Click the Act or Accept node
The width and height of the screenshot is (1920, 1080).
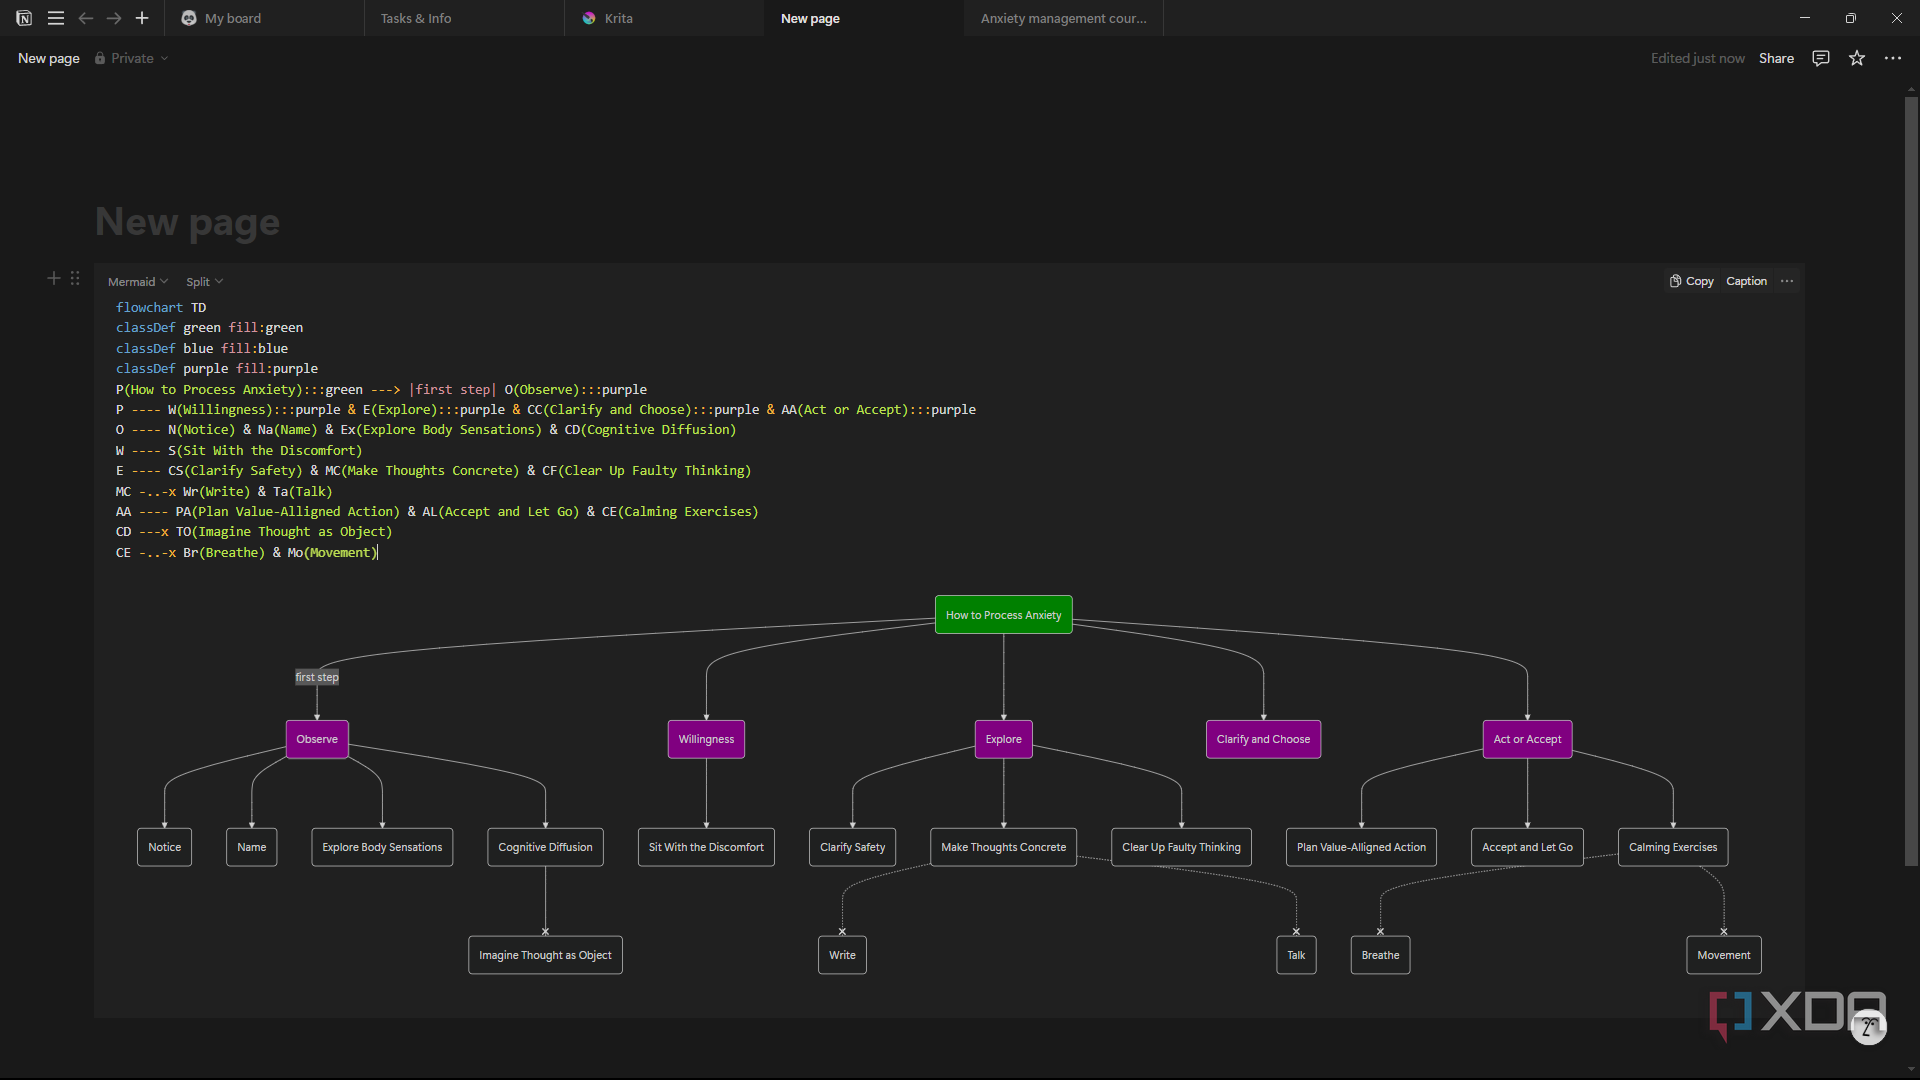[1527, 739]
